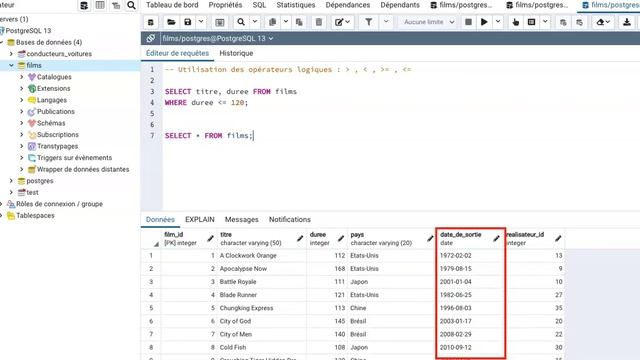640x360 pixels.
Task: Click the select-all corner cell of results grid
Action: click(150, 238)
